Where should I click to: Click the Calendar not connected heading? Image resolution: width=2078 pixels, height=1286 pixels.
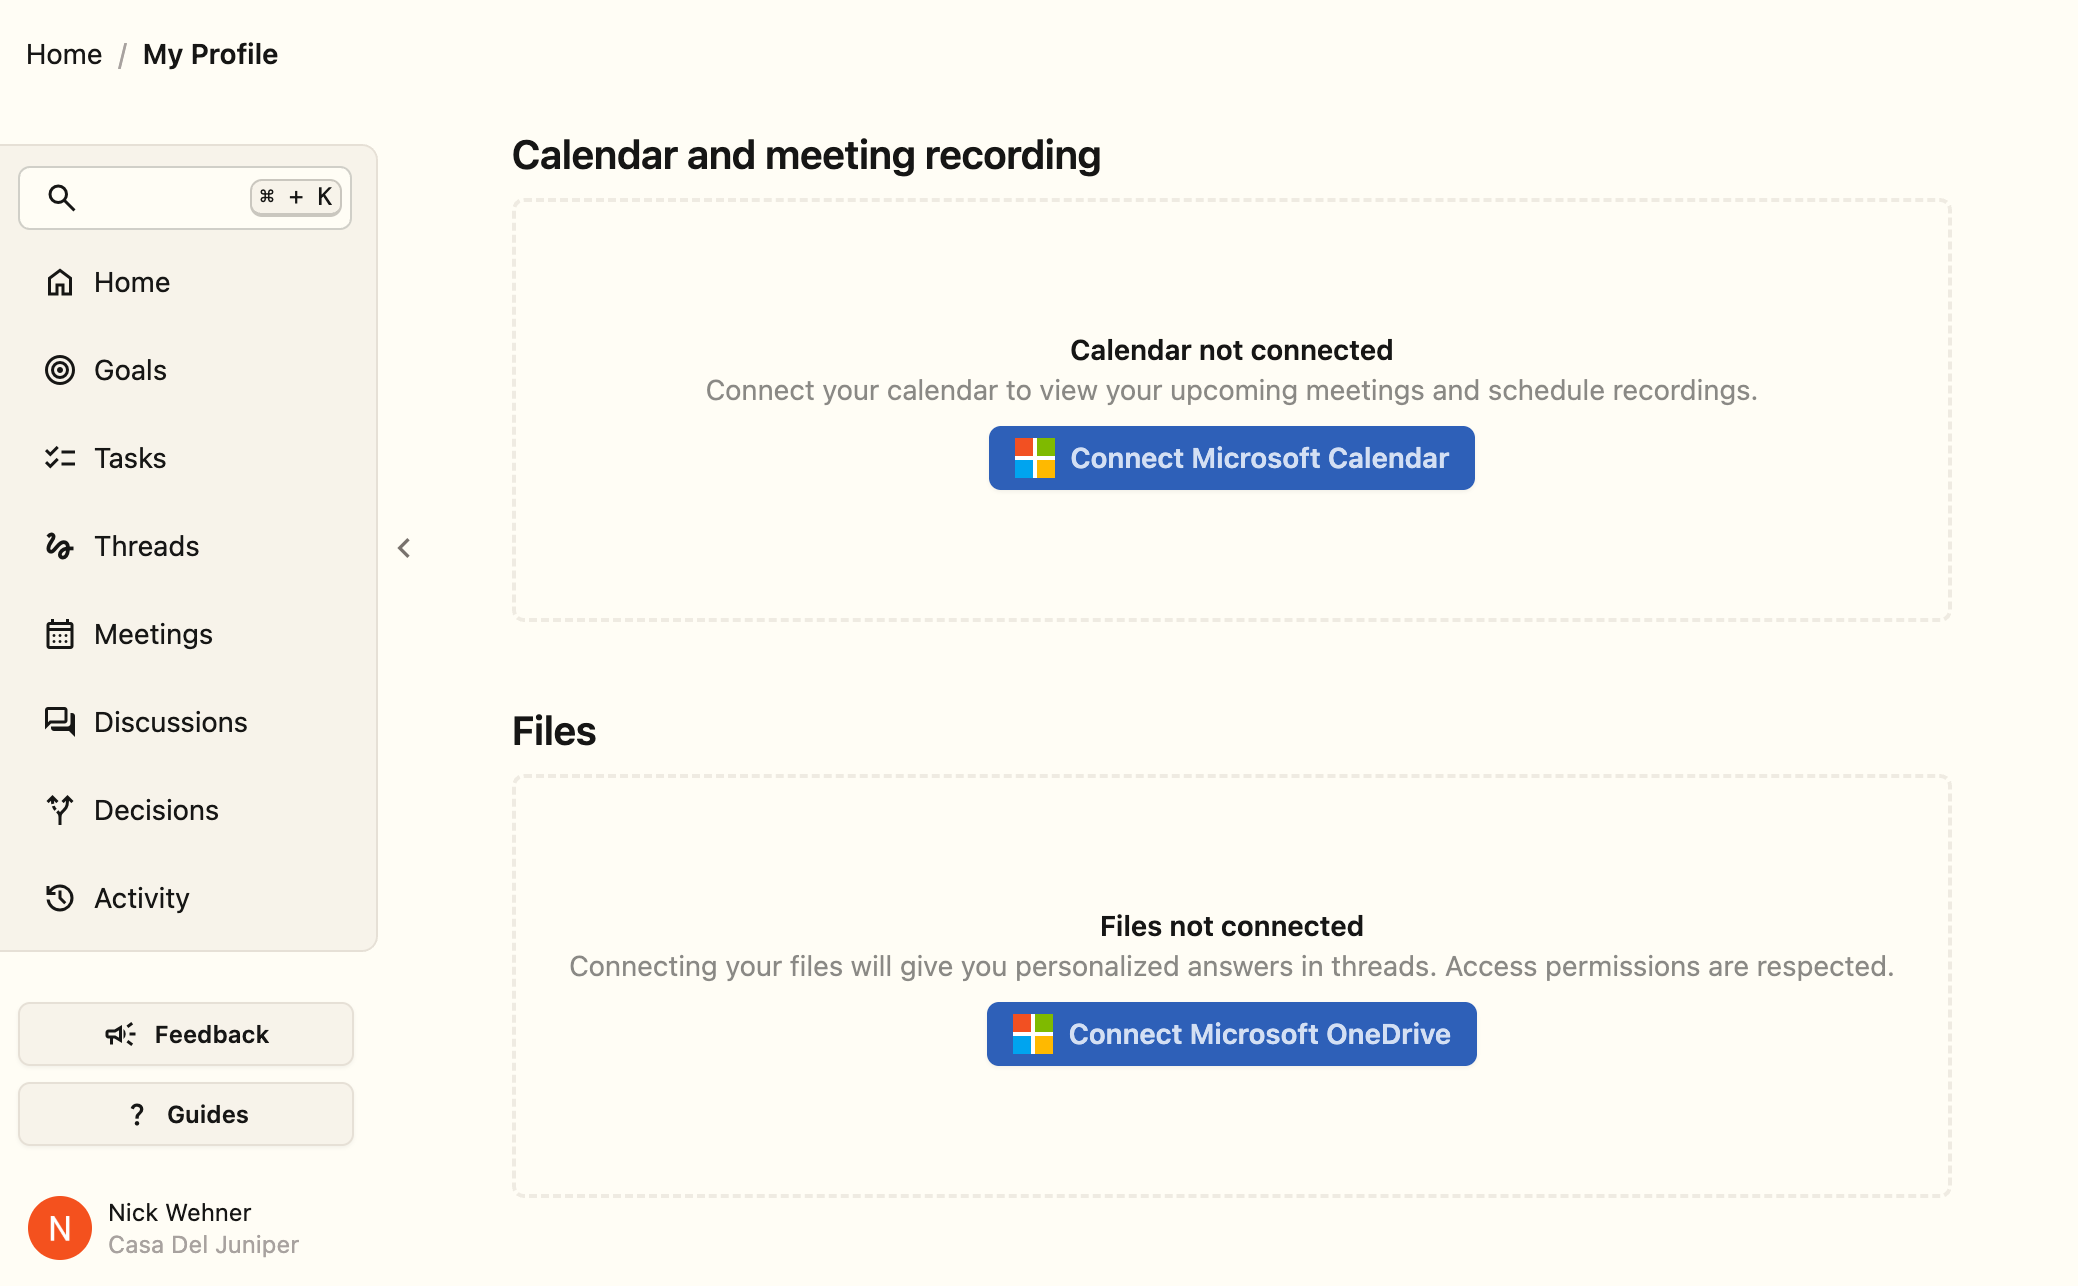[1232, 350]
